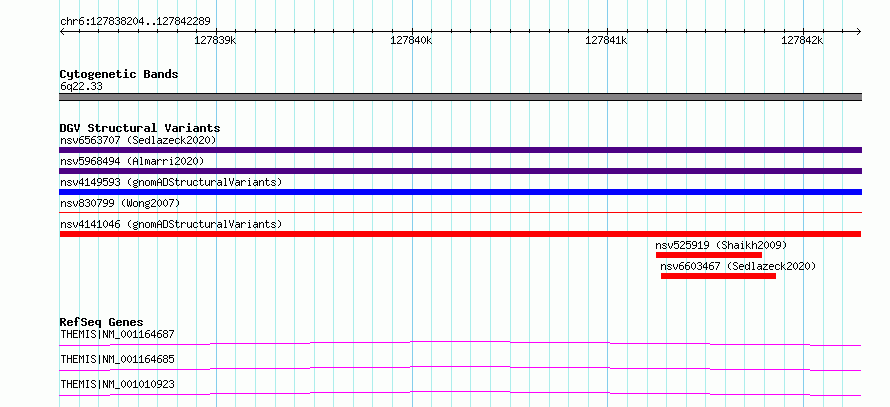This screenshot has width=890, height=407.
Task: Click the red bar for nsv525919
Action: (709, 255)
